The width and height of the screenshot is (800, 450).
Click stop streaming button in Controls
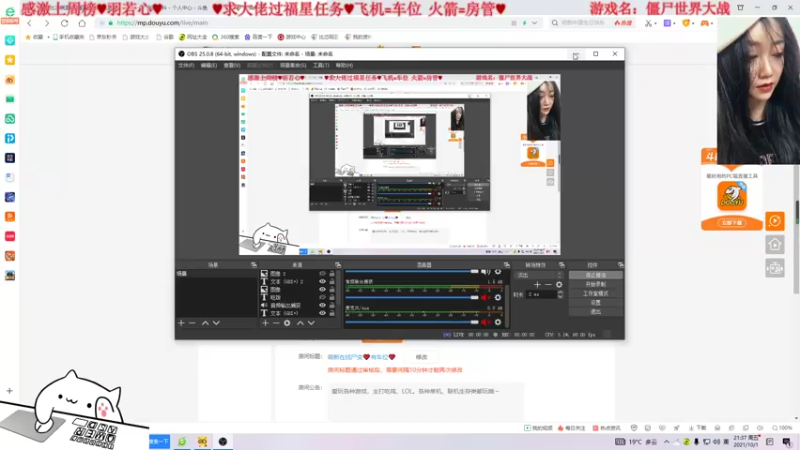(x=595, y=275)
